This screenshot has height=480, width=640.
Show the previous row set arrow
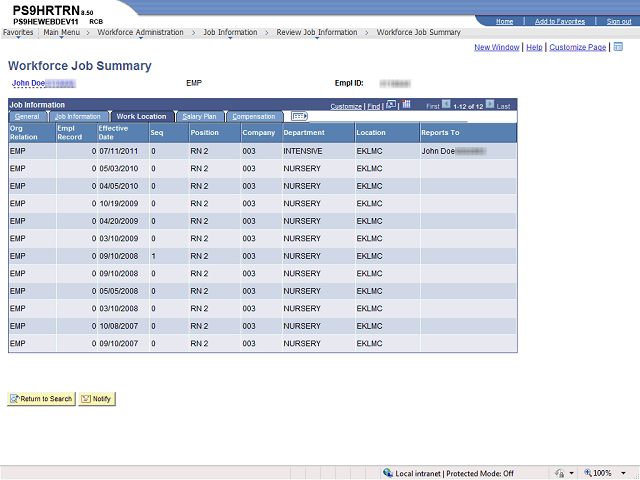pyautogui.click(x=446, y=104)
